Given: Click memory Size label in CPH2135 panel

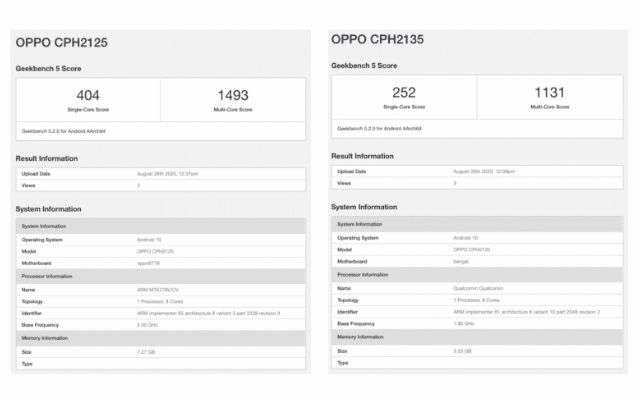Looking at the screenshot, I should click(x=342, y=351).
